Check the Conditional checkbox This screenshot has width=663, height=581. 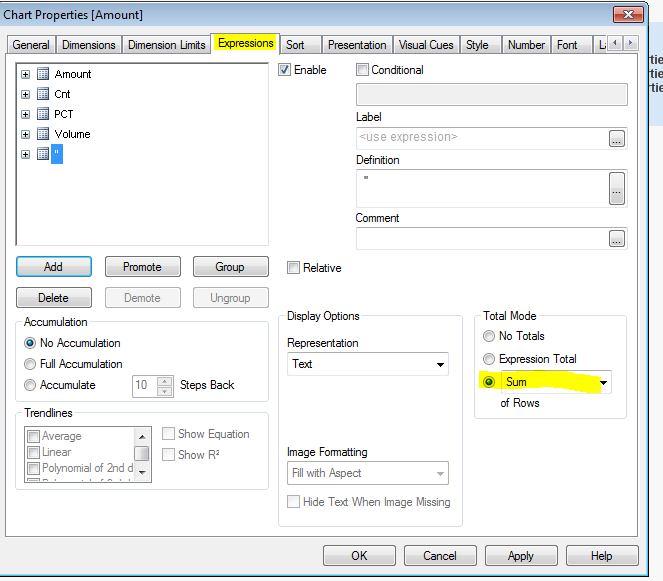[362, 70]
